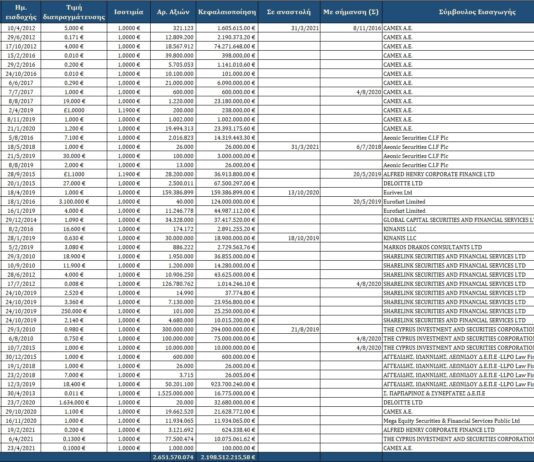Select the price cell 250,000 €
This screenshot has height=462, width=534.
point(74,312)
